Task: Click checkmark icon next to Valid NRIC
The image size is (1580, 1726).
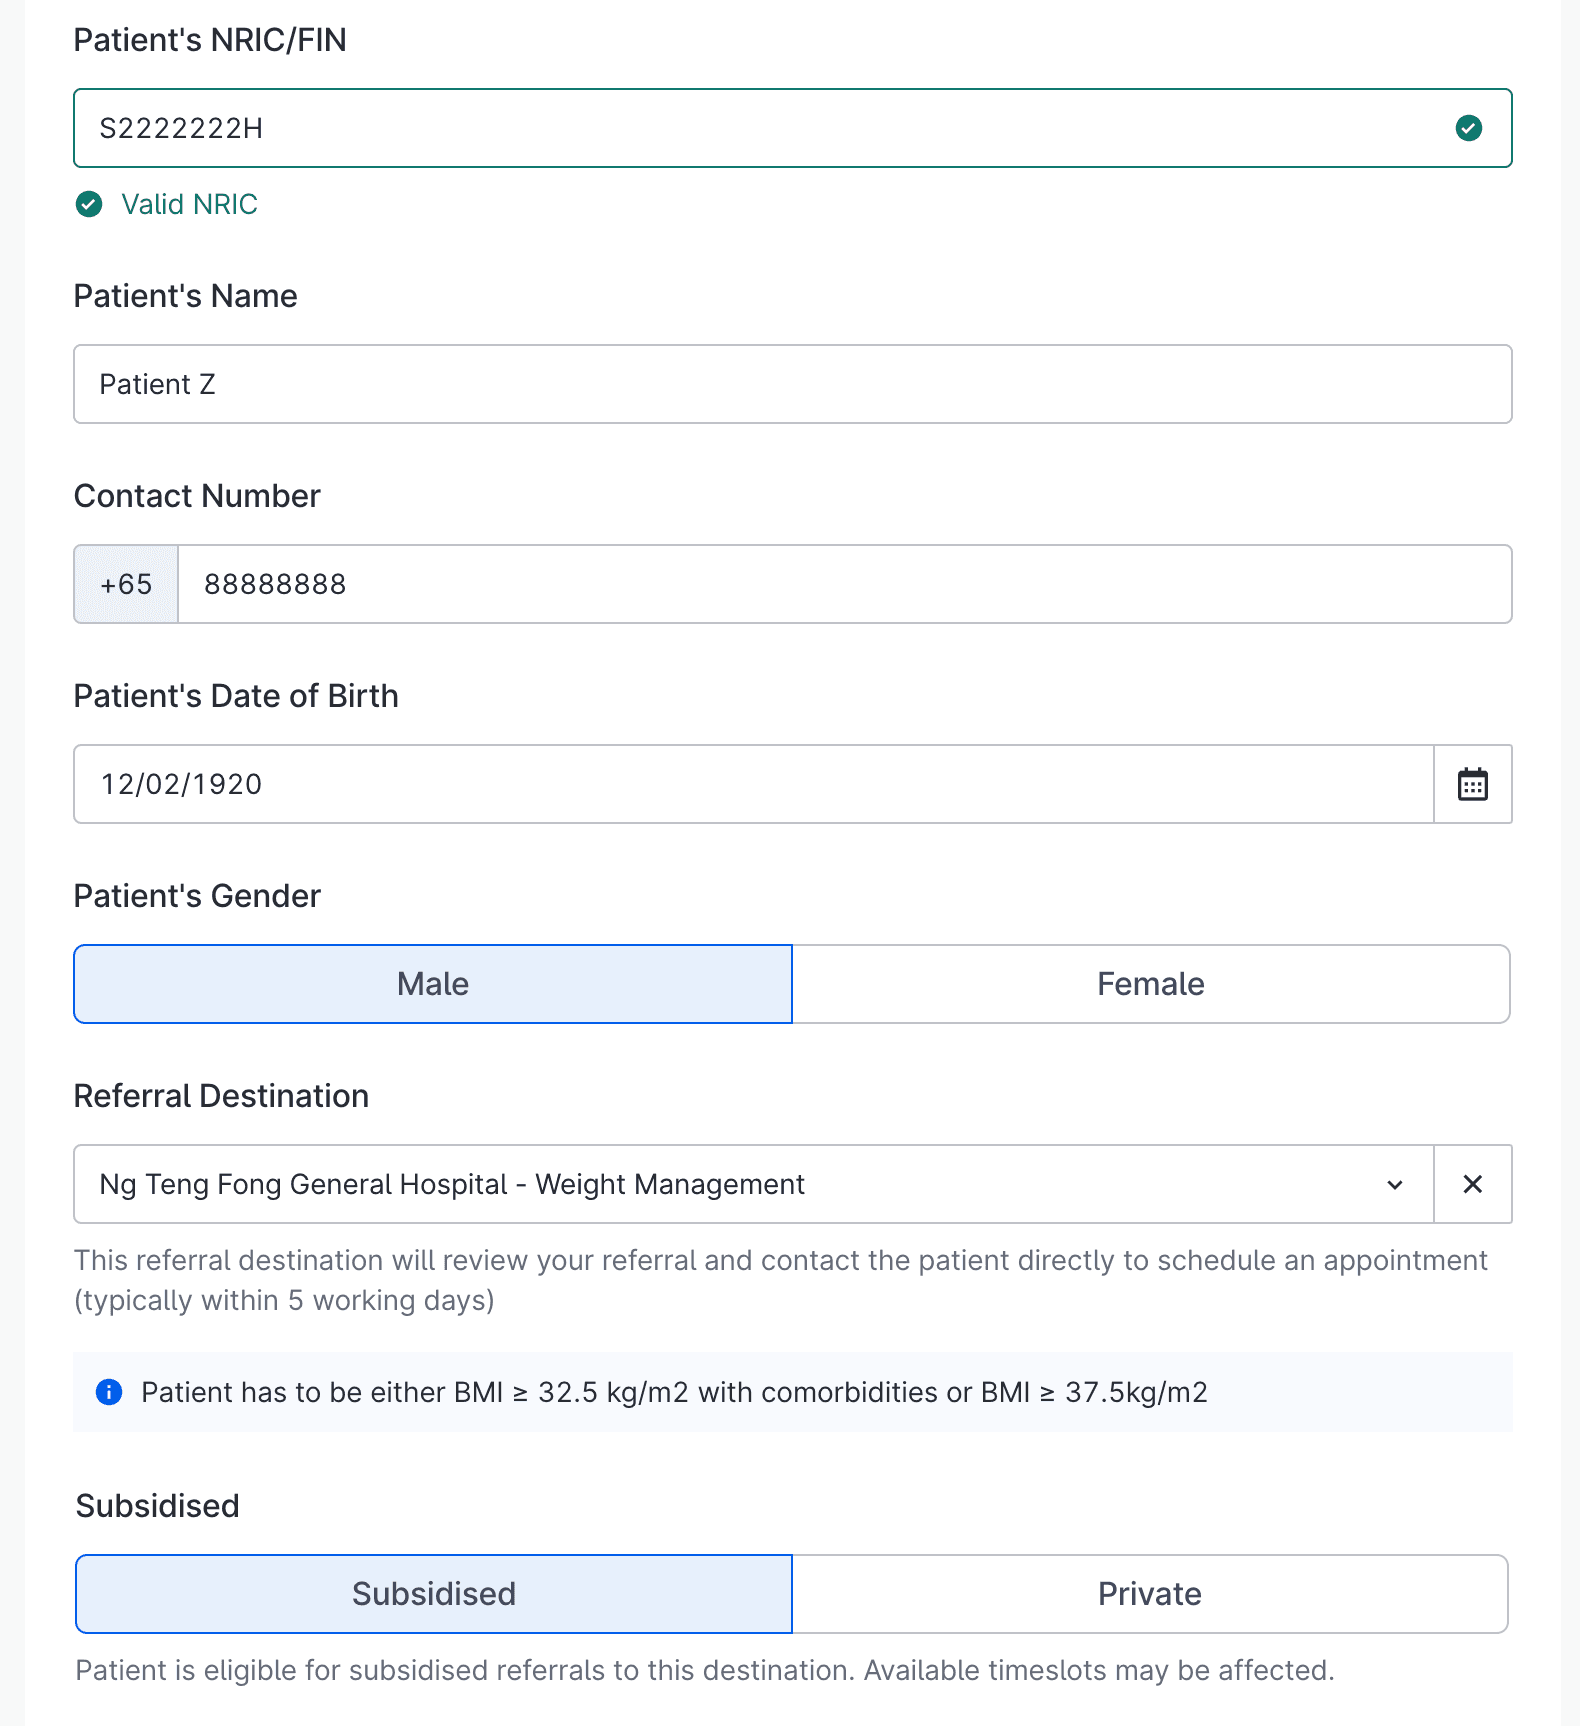Action: tap(89, 204)
